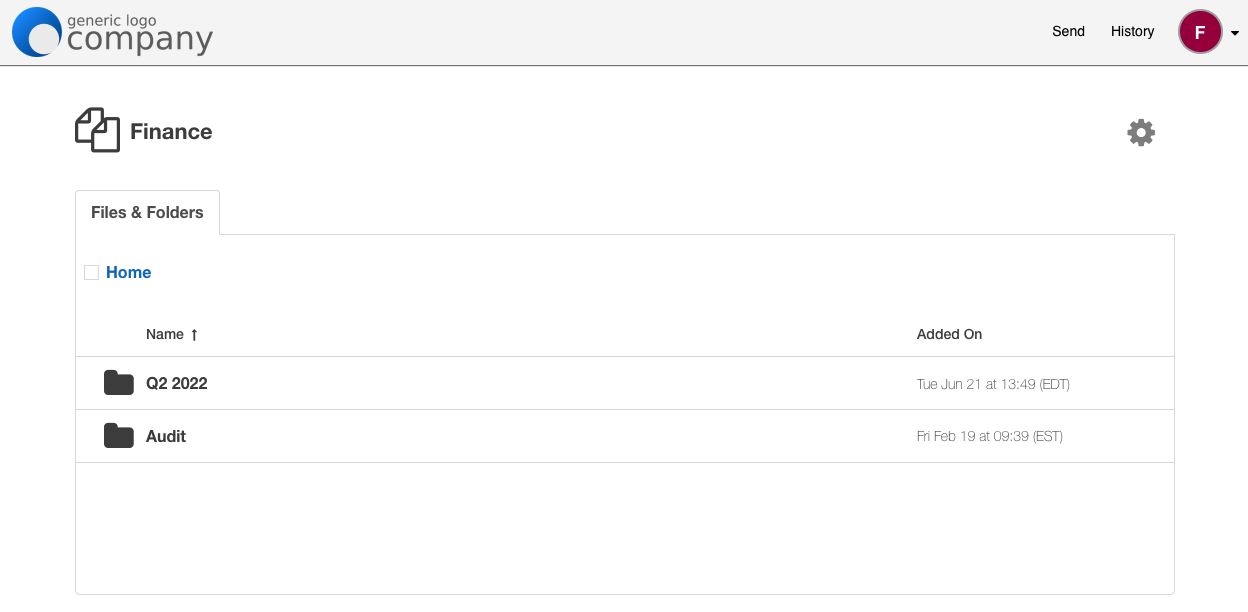
Task: Click the user avatar labeled F
Action: [x=1200, y=32]
